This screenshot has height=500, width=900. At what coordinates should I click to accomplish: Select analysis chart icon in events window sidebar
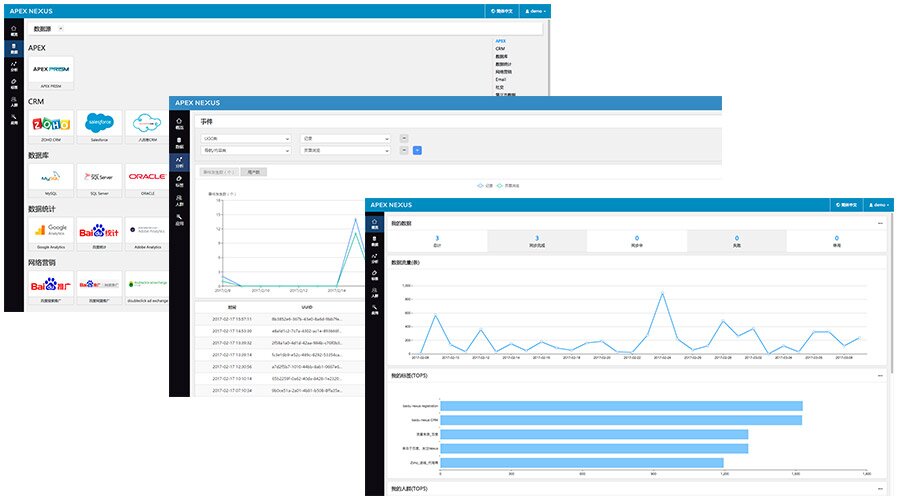pyautogui.click(x=179, y=162)
